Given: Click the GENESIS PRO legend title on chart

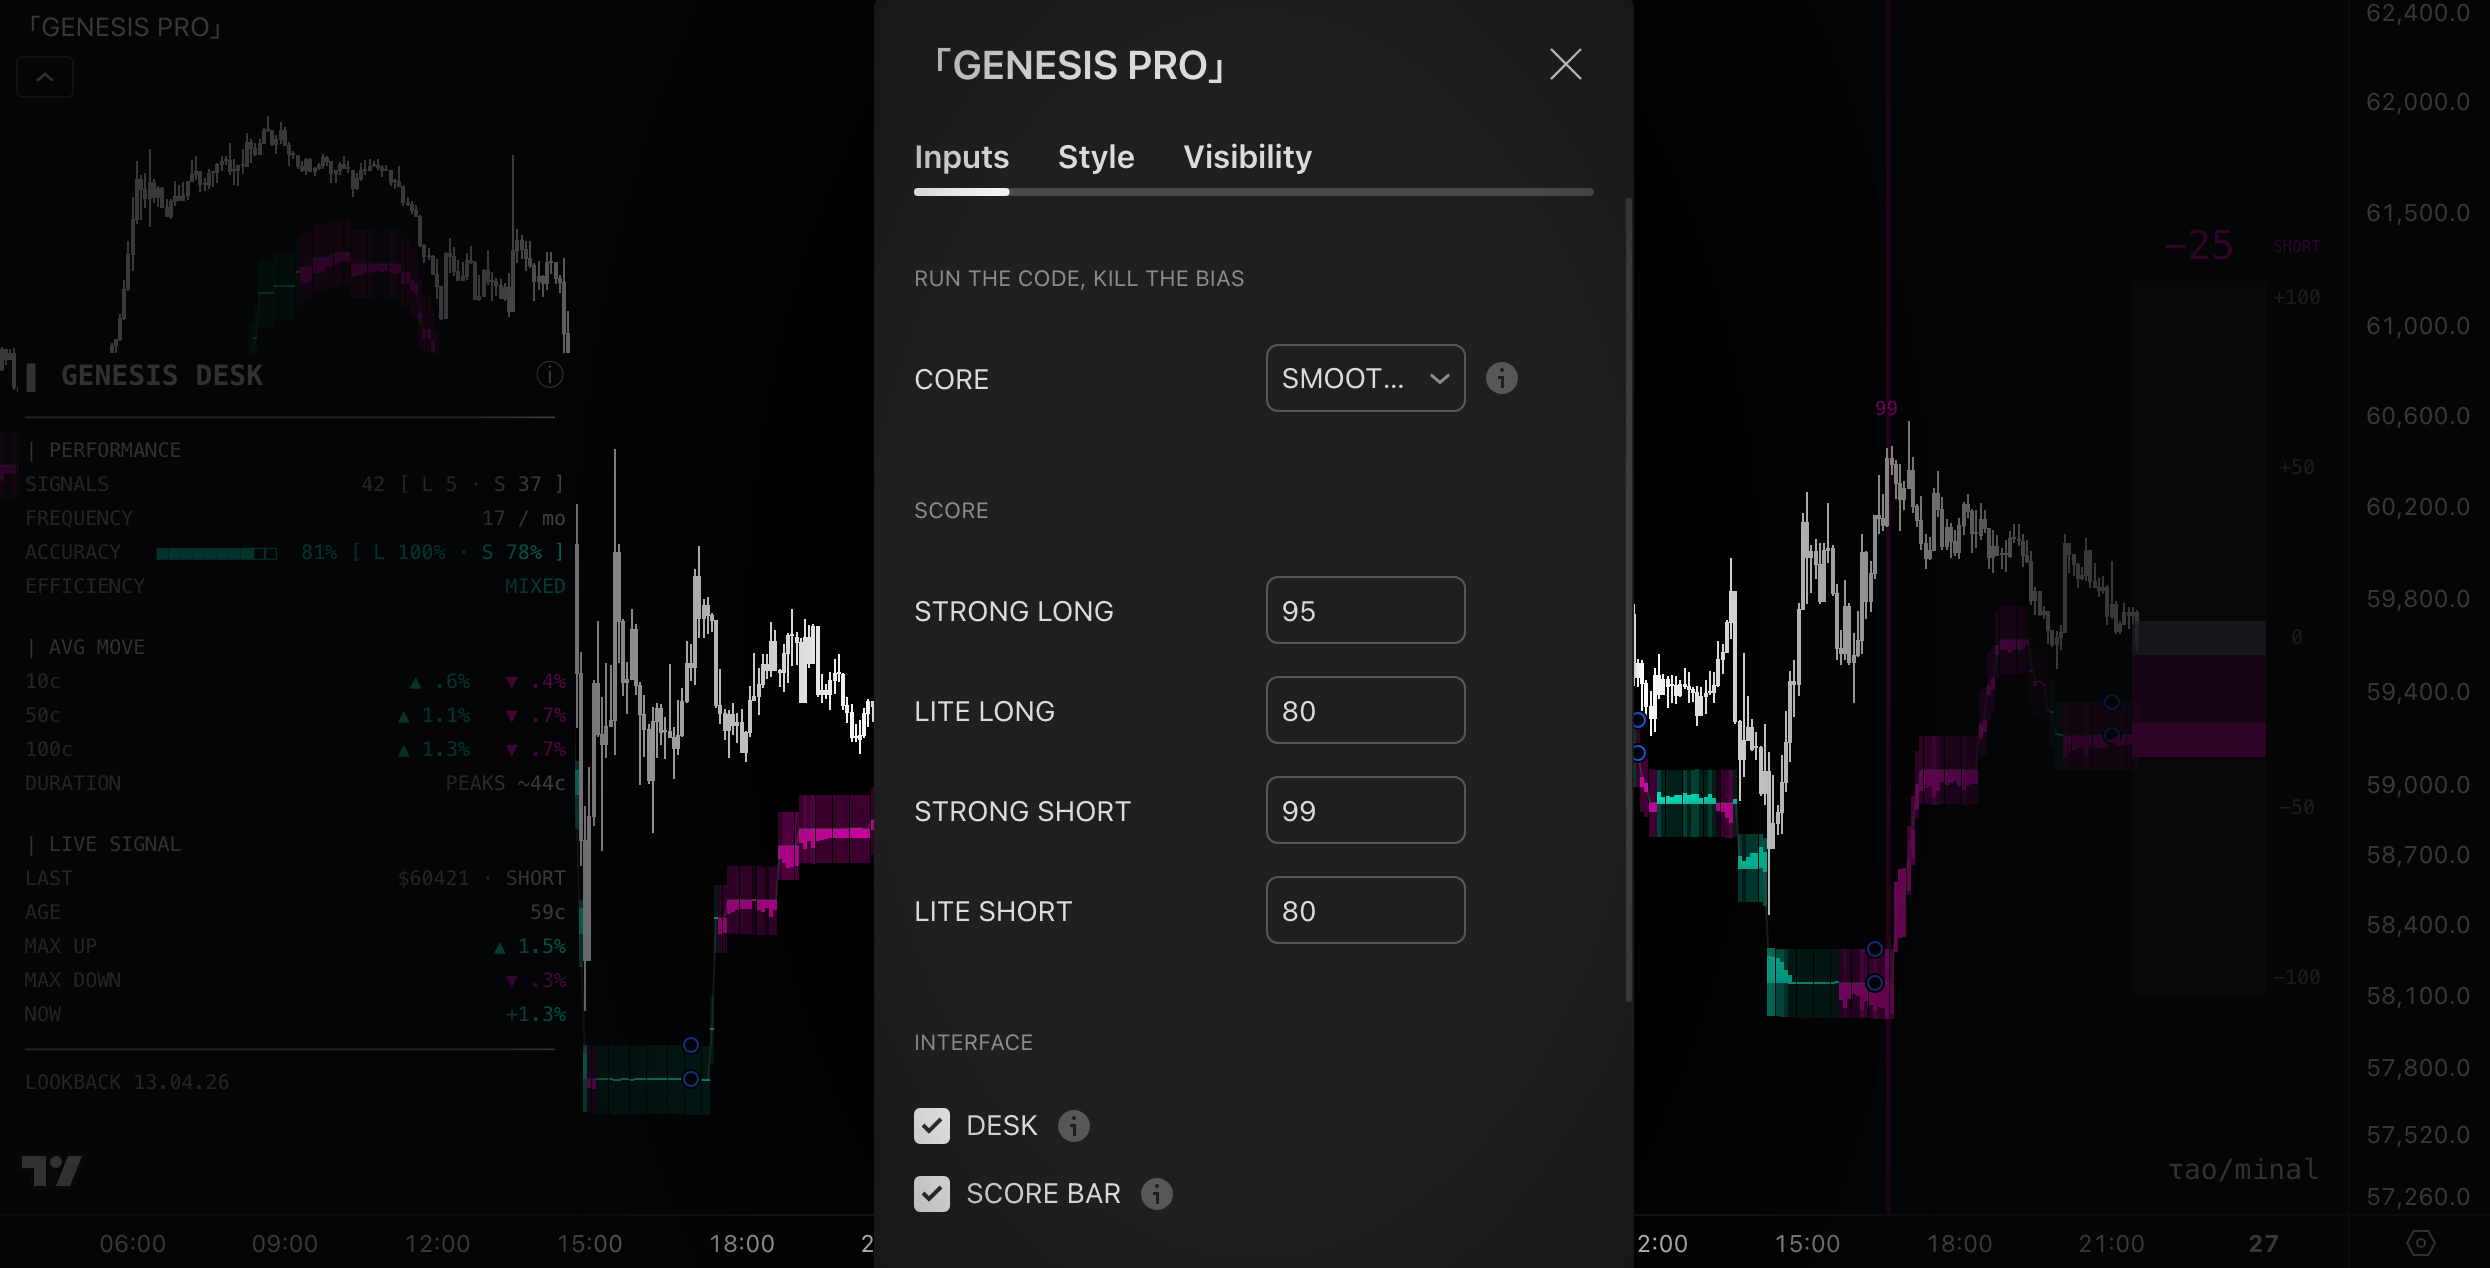Looking at the screenshot, I should 125,27.
